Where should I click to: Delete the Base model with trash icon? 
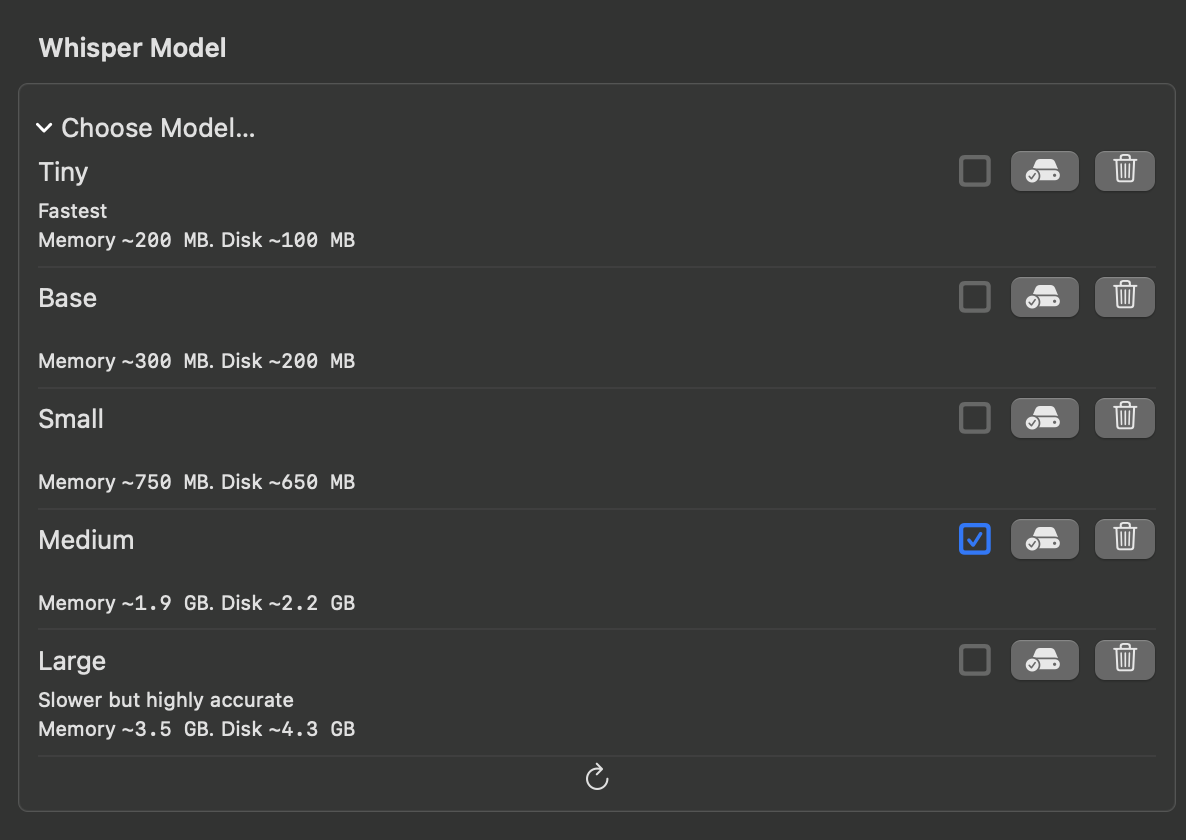coord(1125,297)
